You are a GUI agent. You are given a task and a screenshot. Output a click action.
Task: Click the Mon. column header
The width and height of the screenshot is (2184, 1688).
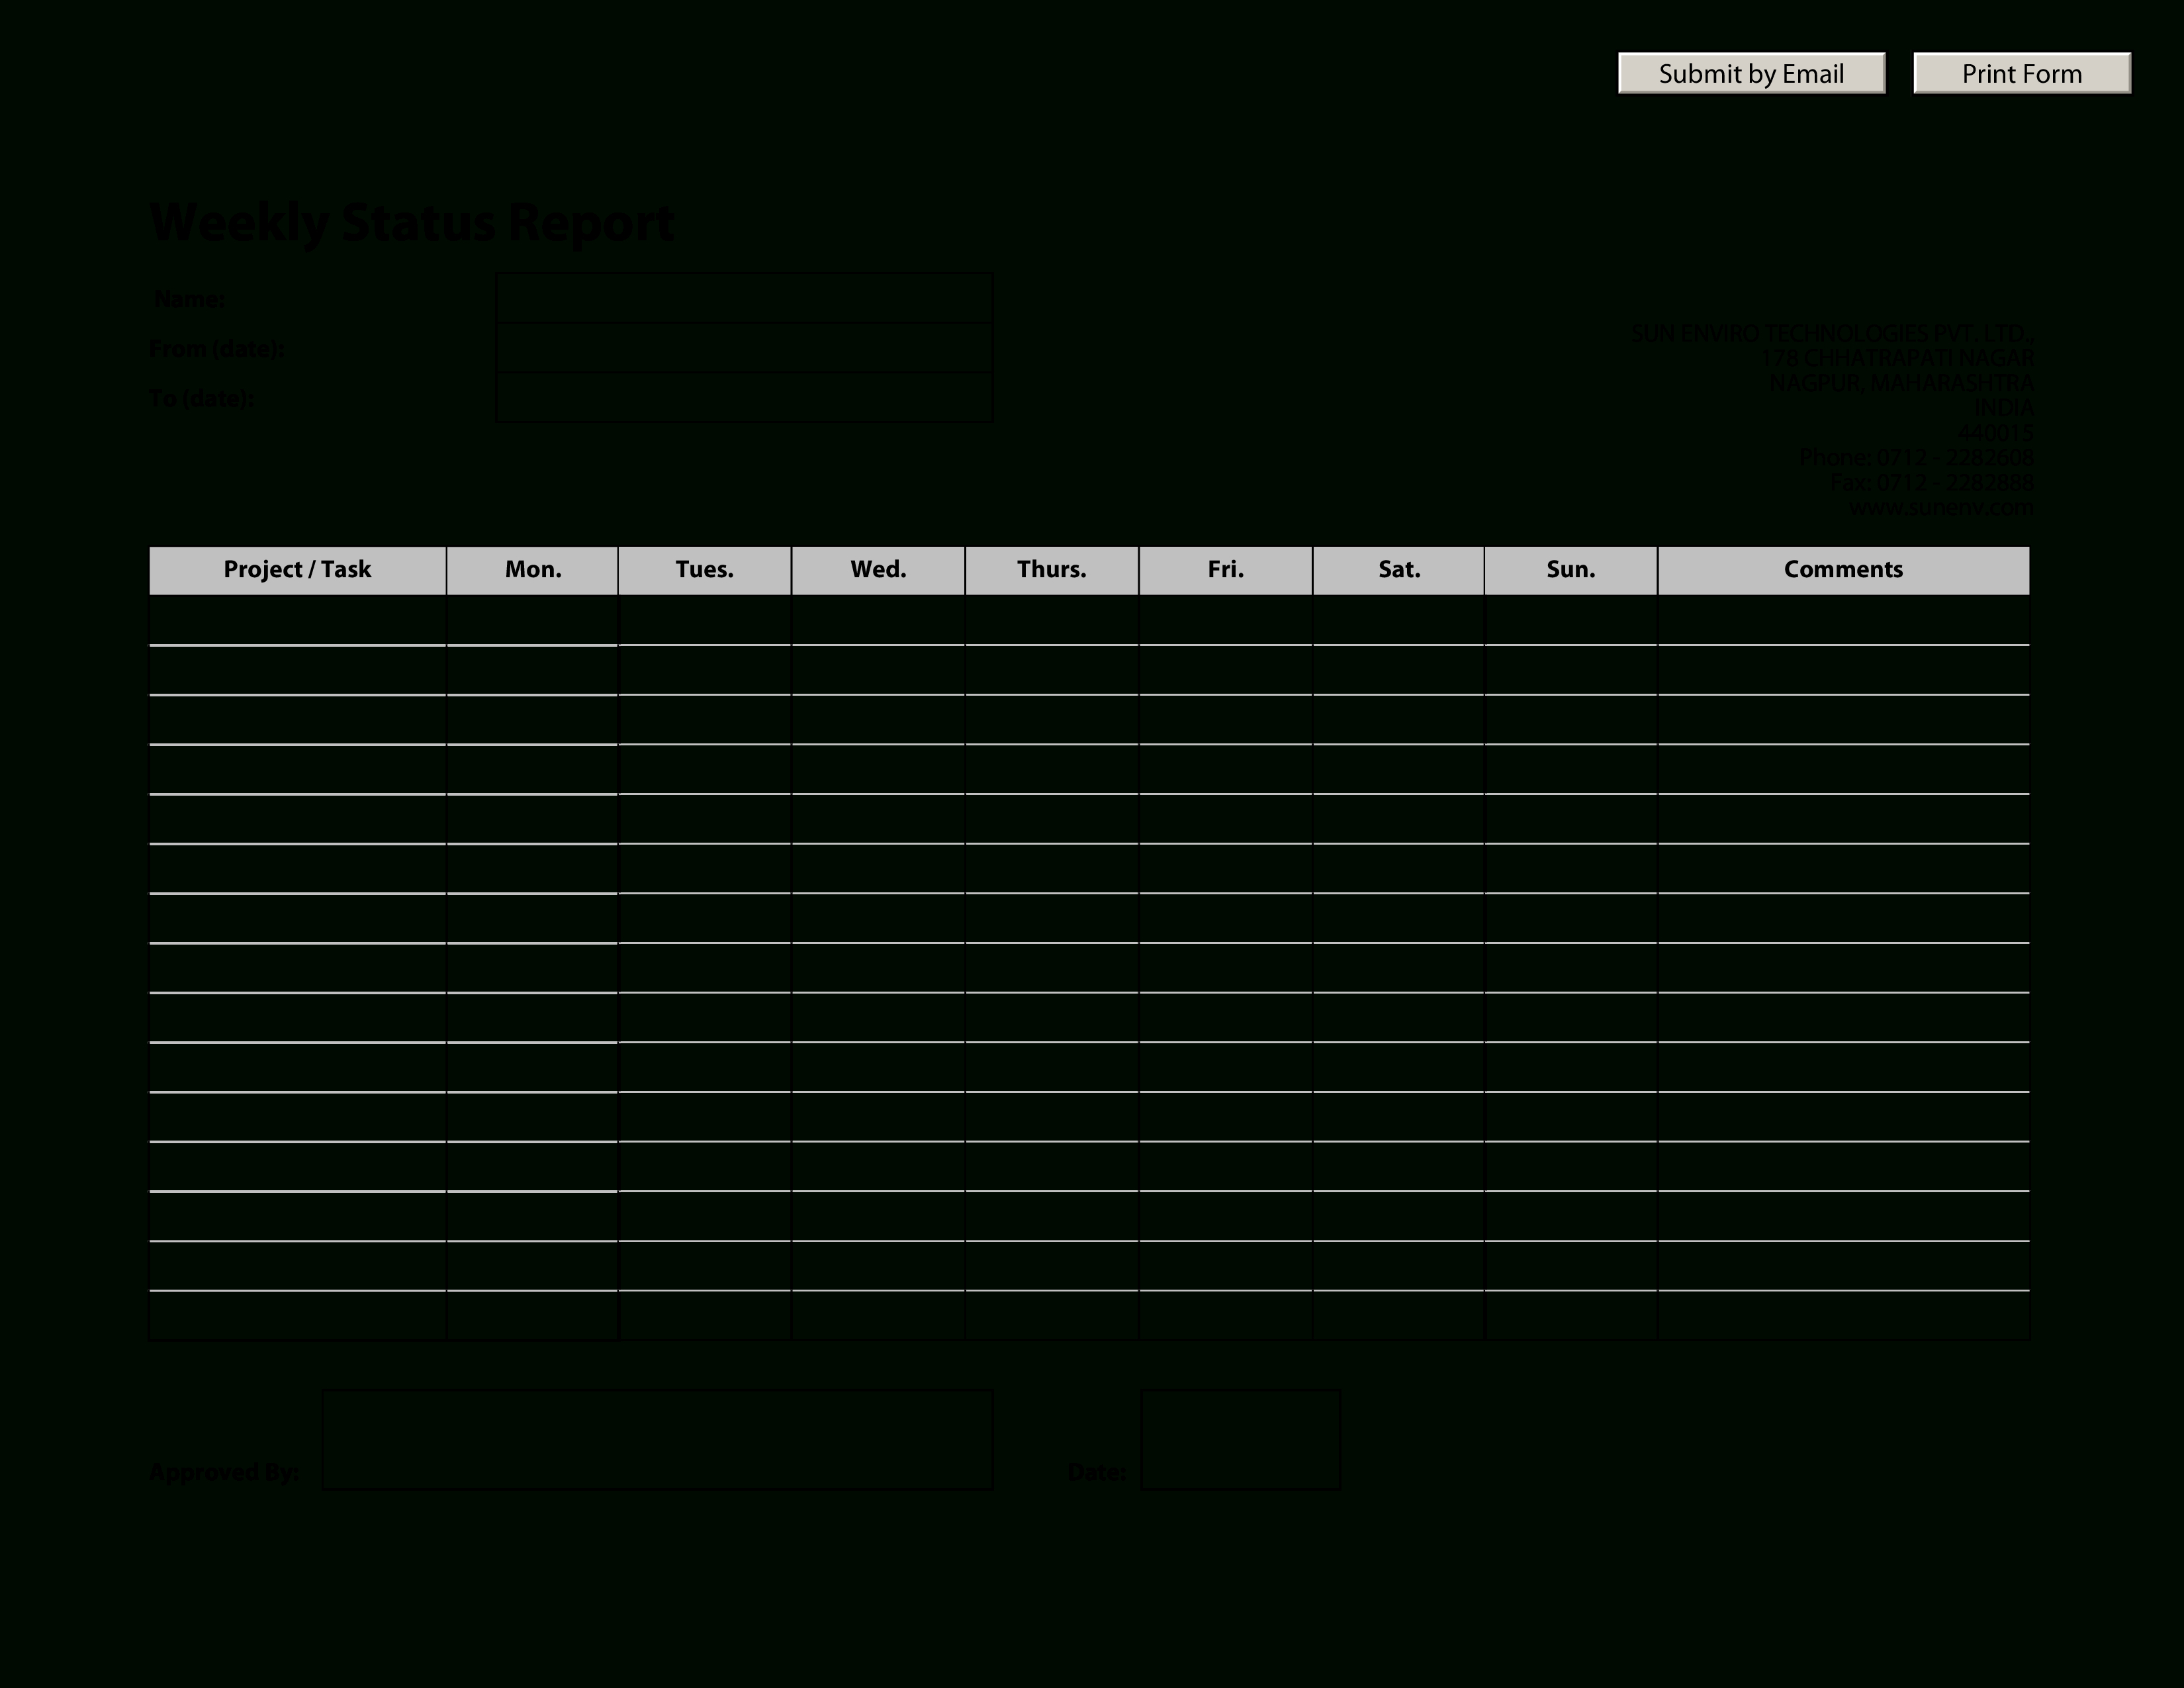click(532, 567)
